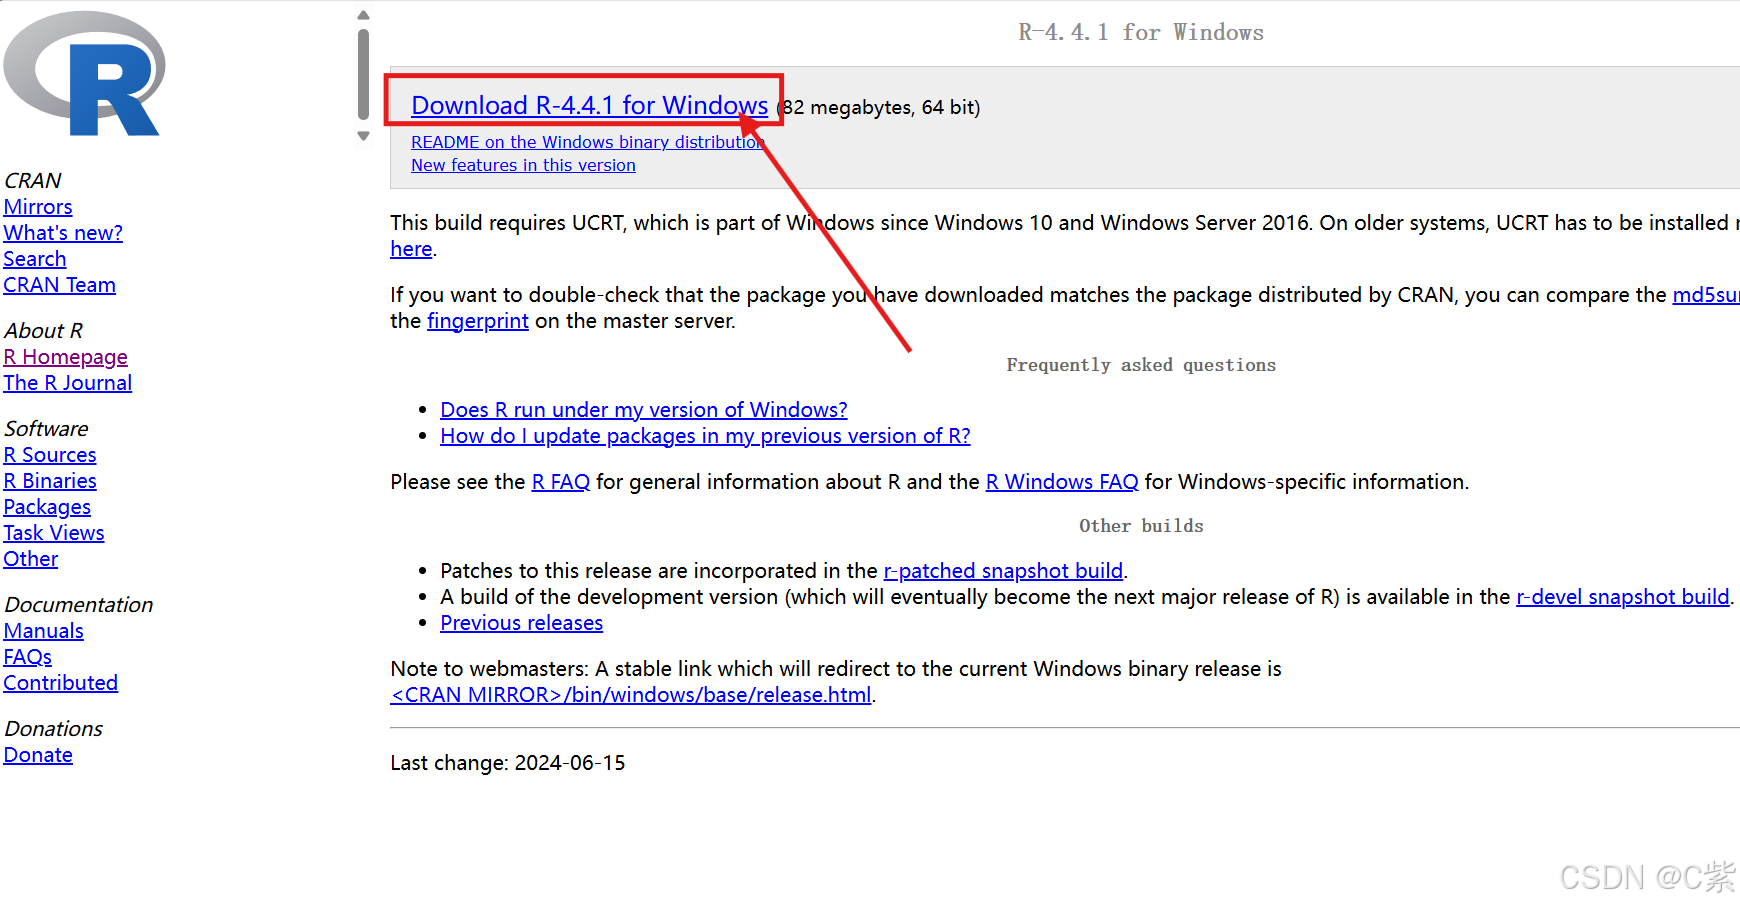1740x907 pixels.
Task: Click the 'Documentation' sidebar heading
Action: [x=79, y=605]
